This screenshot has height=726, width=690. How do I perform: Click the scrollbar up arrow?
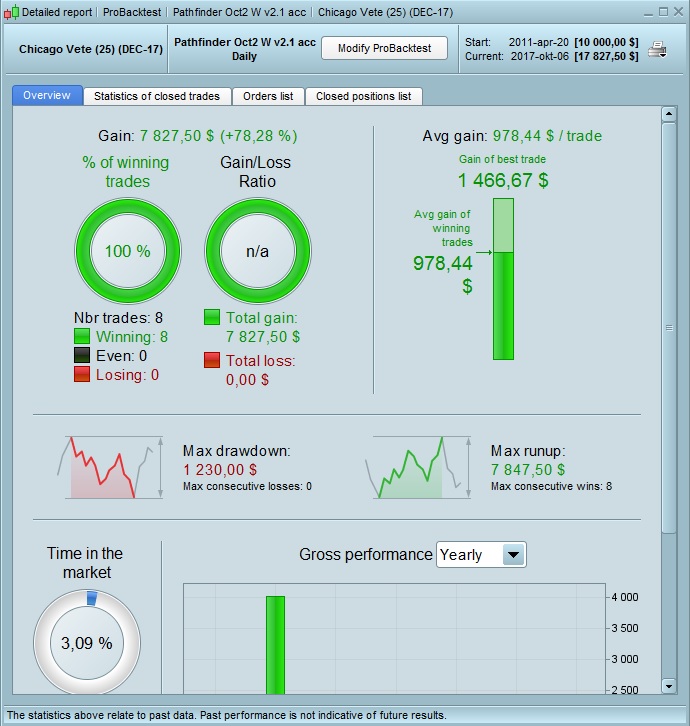669,114
